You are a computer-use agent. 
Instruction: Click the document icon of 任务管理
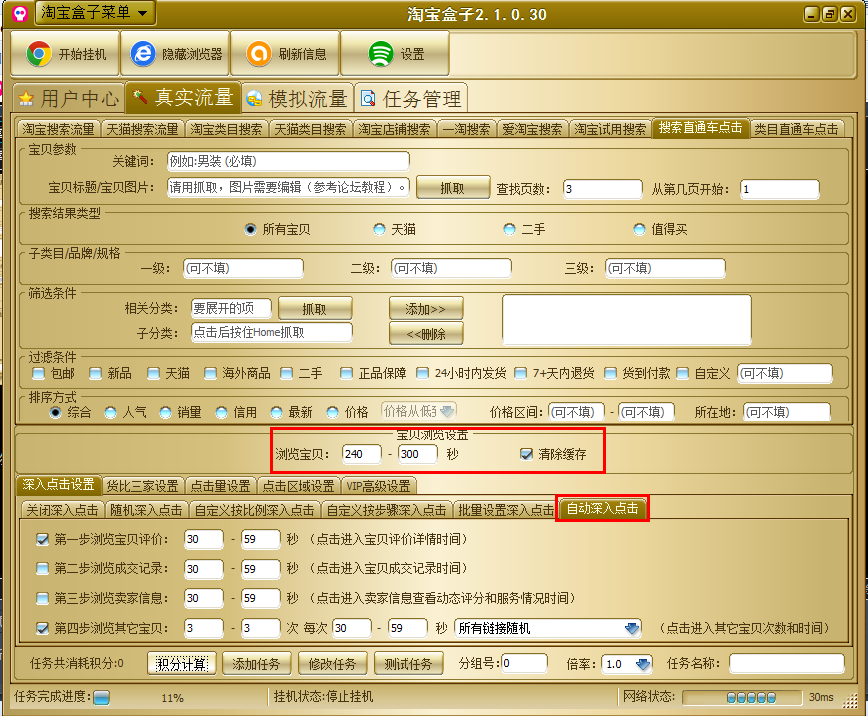[x=368, y=99]
